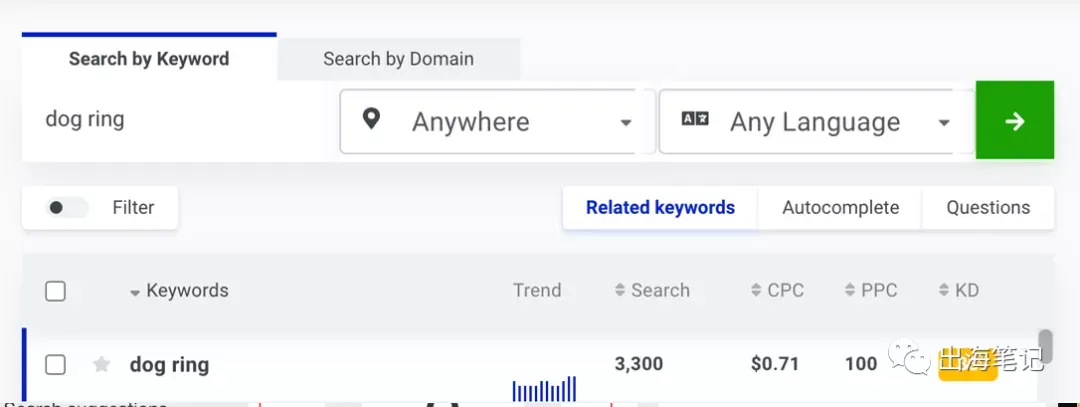
Task: Click the green arrow search button
Action: pos(1015,120)
